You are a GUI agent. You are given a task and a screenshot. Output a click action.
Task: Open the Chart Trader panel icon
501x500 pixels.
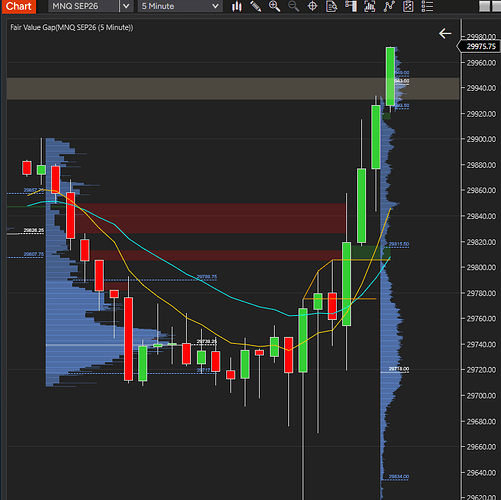351,6
